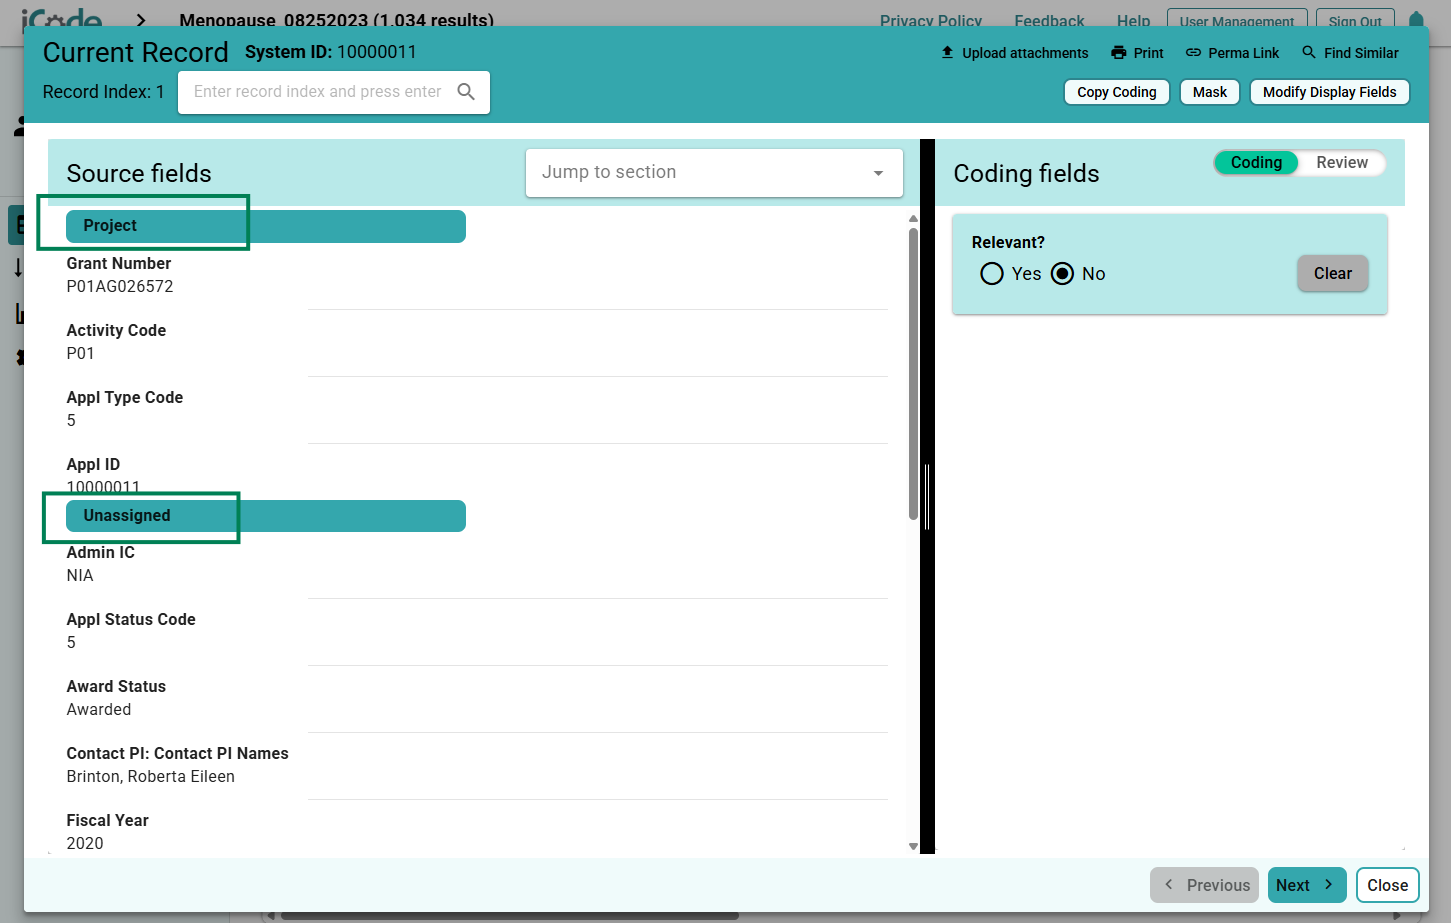
Task: Switch to Coding mode toggle
Action: click(x=1256, y=163)
